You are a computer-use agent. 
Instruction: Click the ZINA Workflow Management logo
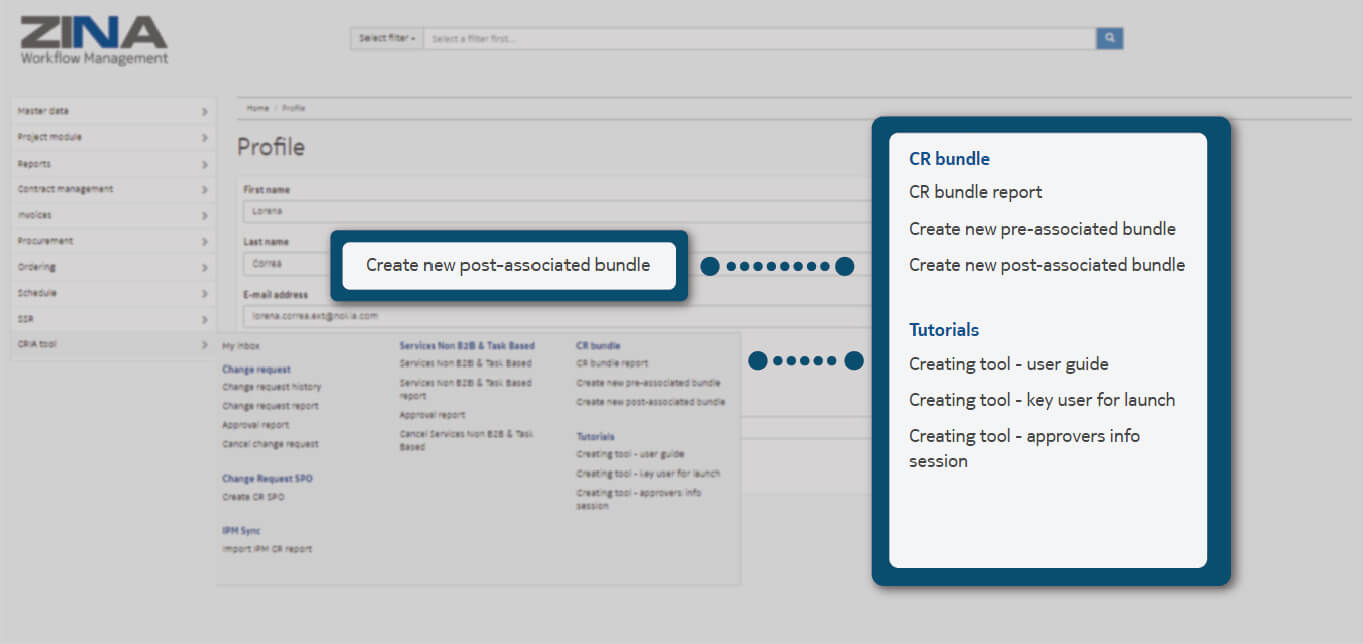(x=94, y=40)
